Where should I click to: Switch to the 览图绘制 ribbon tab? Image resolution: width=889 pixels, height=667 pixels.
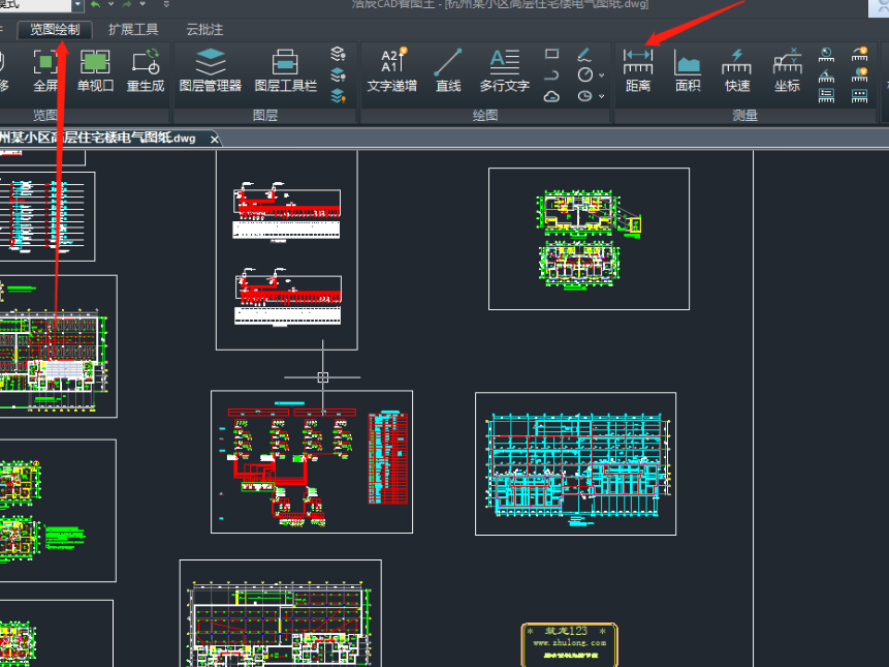click(x=55, y=29)
